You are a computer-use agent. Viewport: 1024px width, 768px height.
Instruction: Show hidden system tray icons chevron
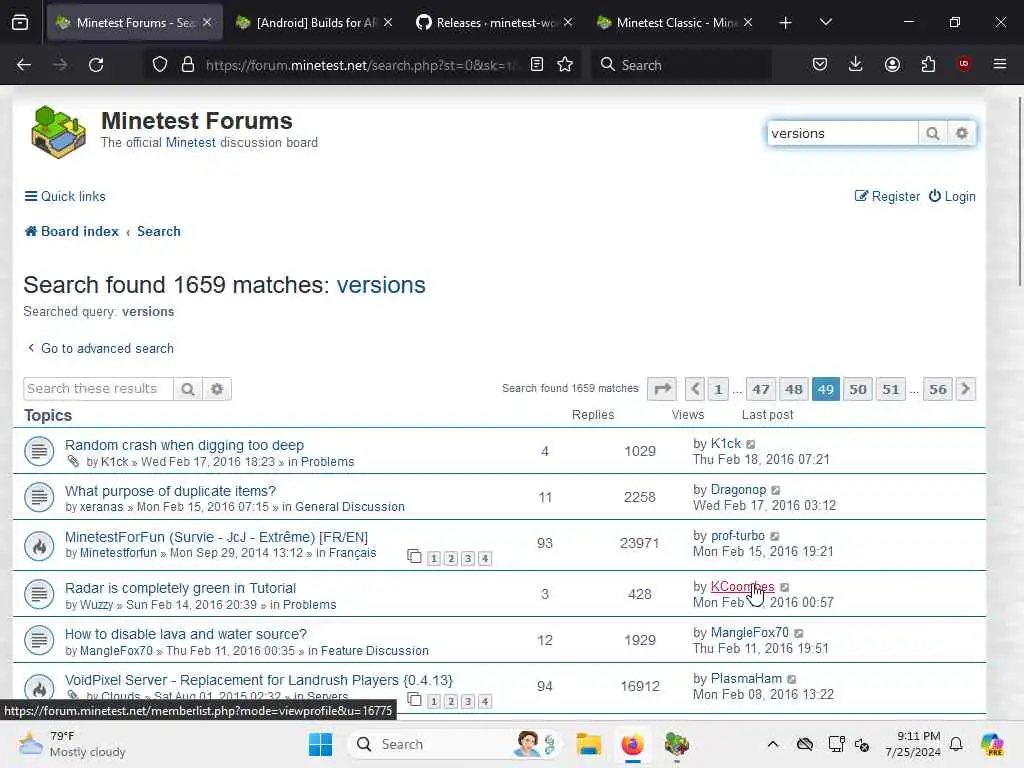(773, 744)
